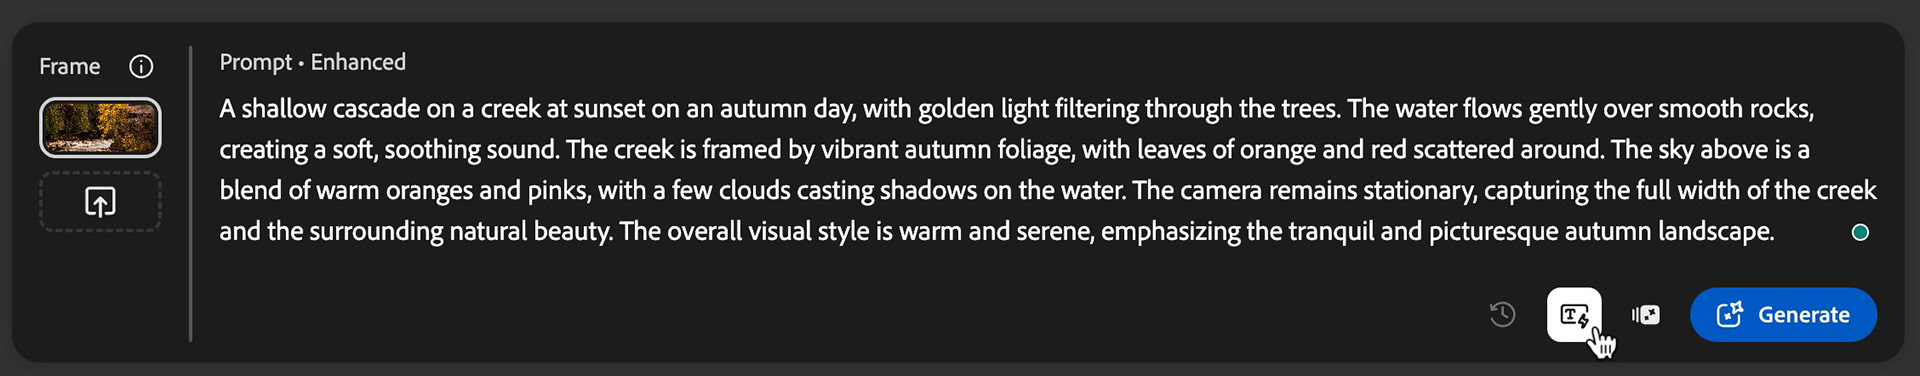Click the Frame info icon

[x=141, y=66]
